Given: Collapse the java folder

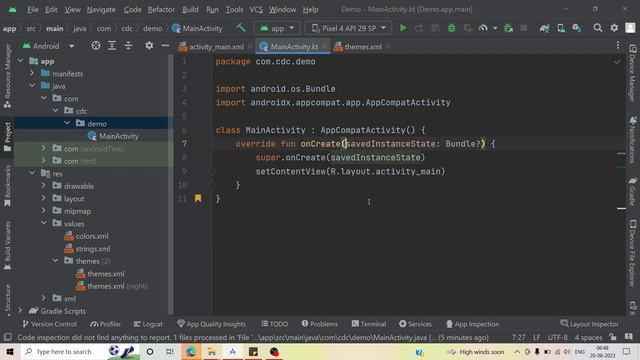Looking at the screenshot, I should [x=32, y=86].
